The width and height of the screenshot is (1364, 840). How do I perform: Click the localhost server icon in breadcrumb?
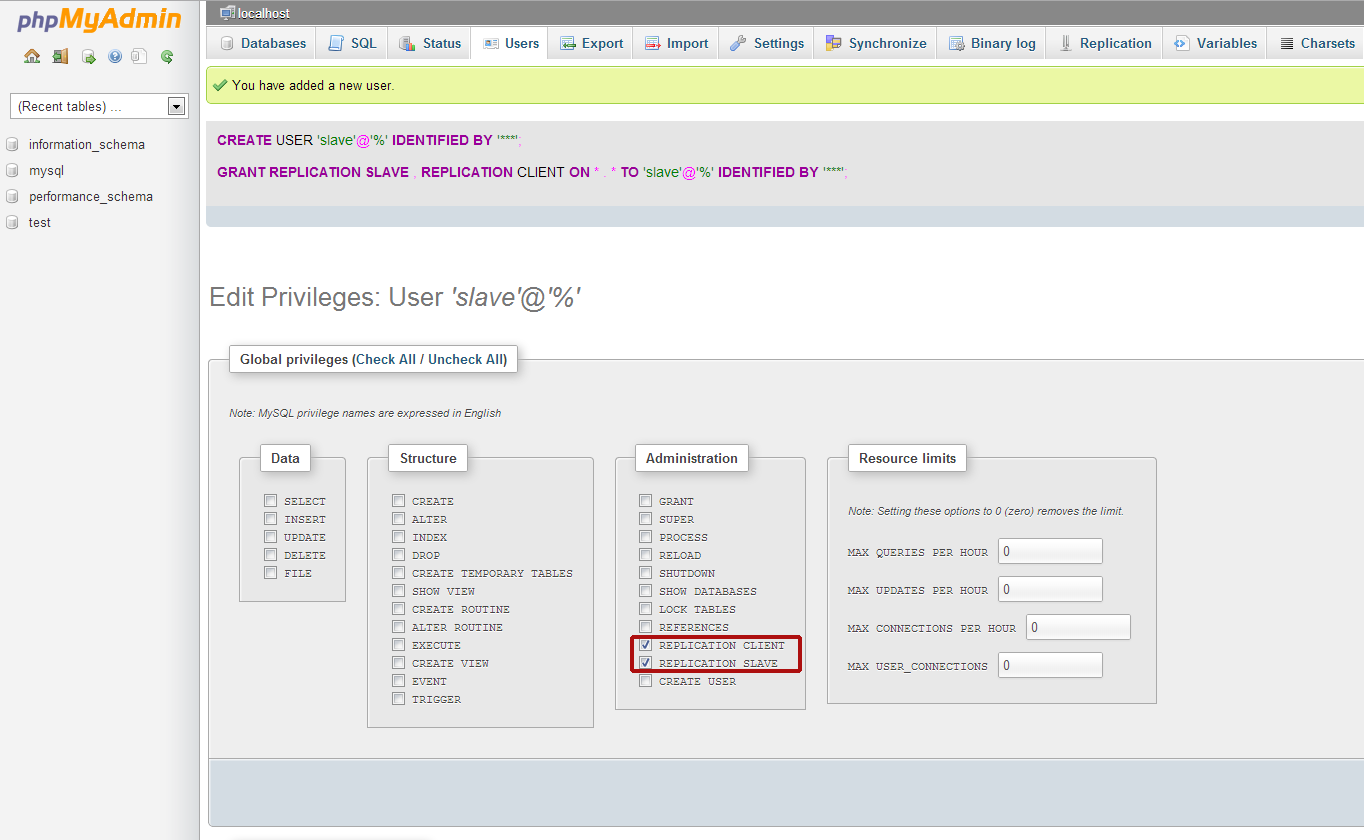227,13
